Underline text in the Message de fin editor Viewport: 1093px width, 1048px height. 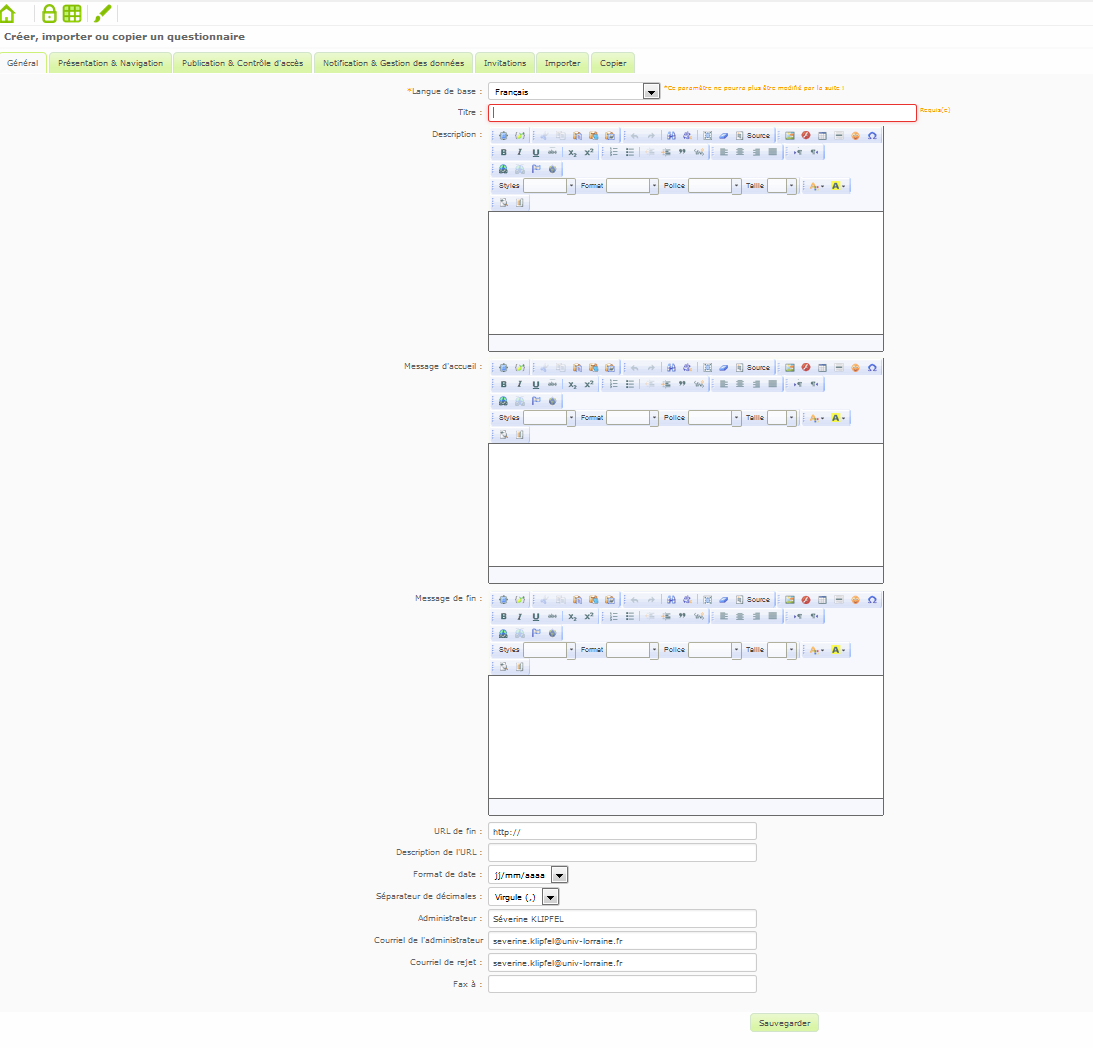click(536, 616)
